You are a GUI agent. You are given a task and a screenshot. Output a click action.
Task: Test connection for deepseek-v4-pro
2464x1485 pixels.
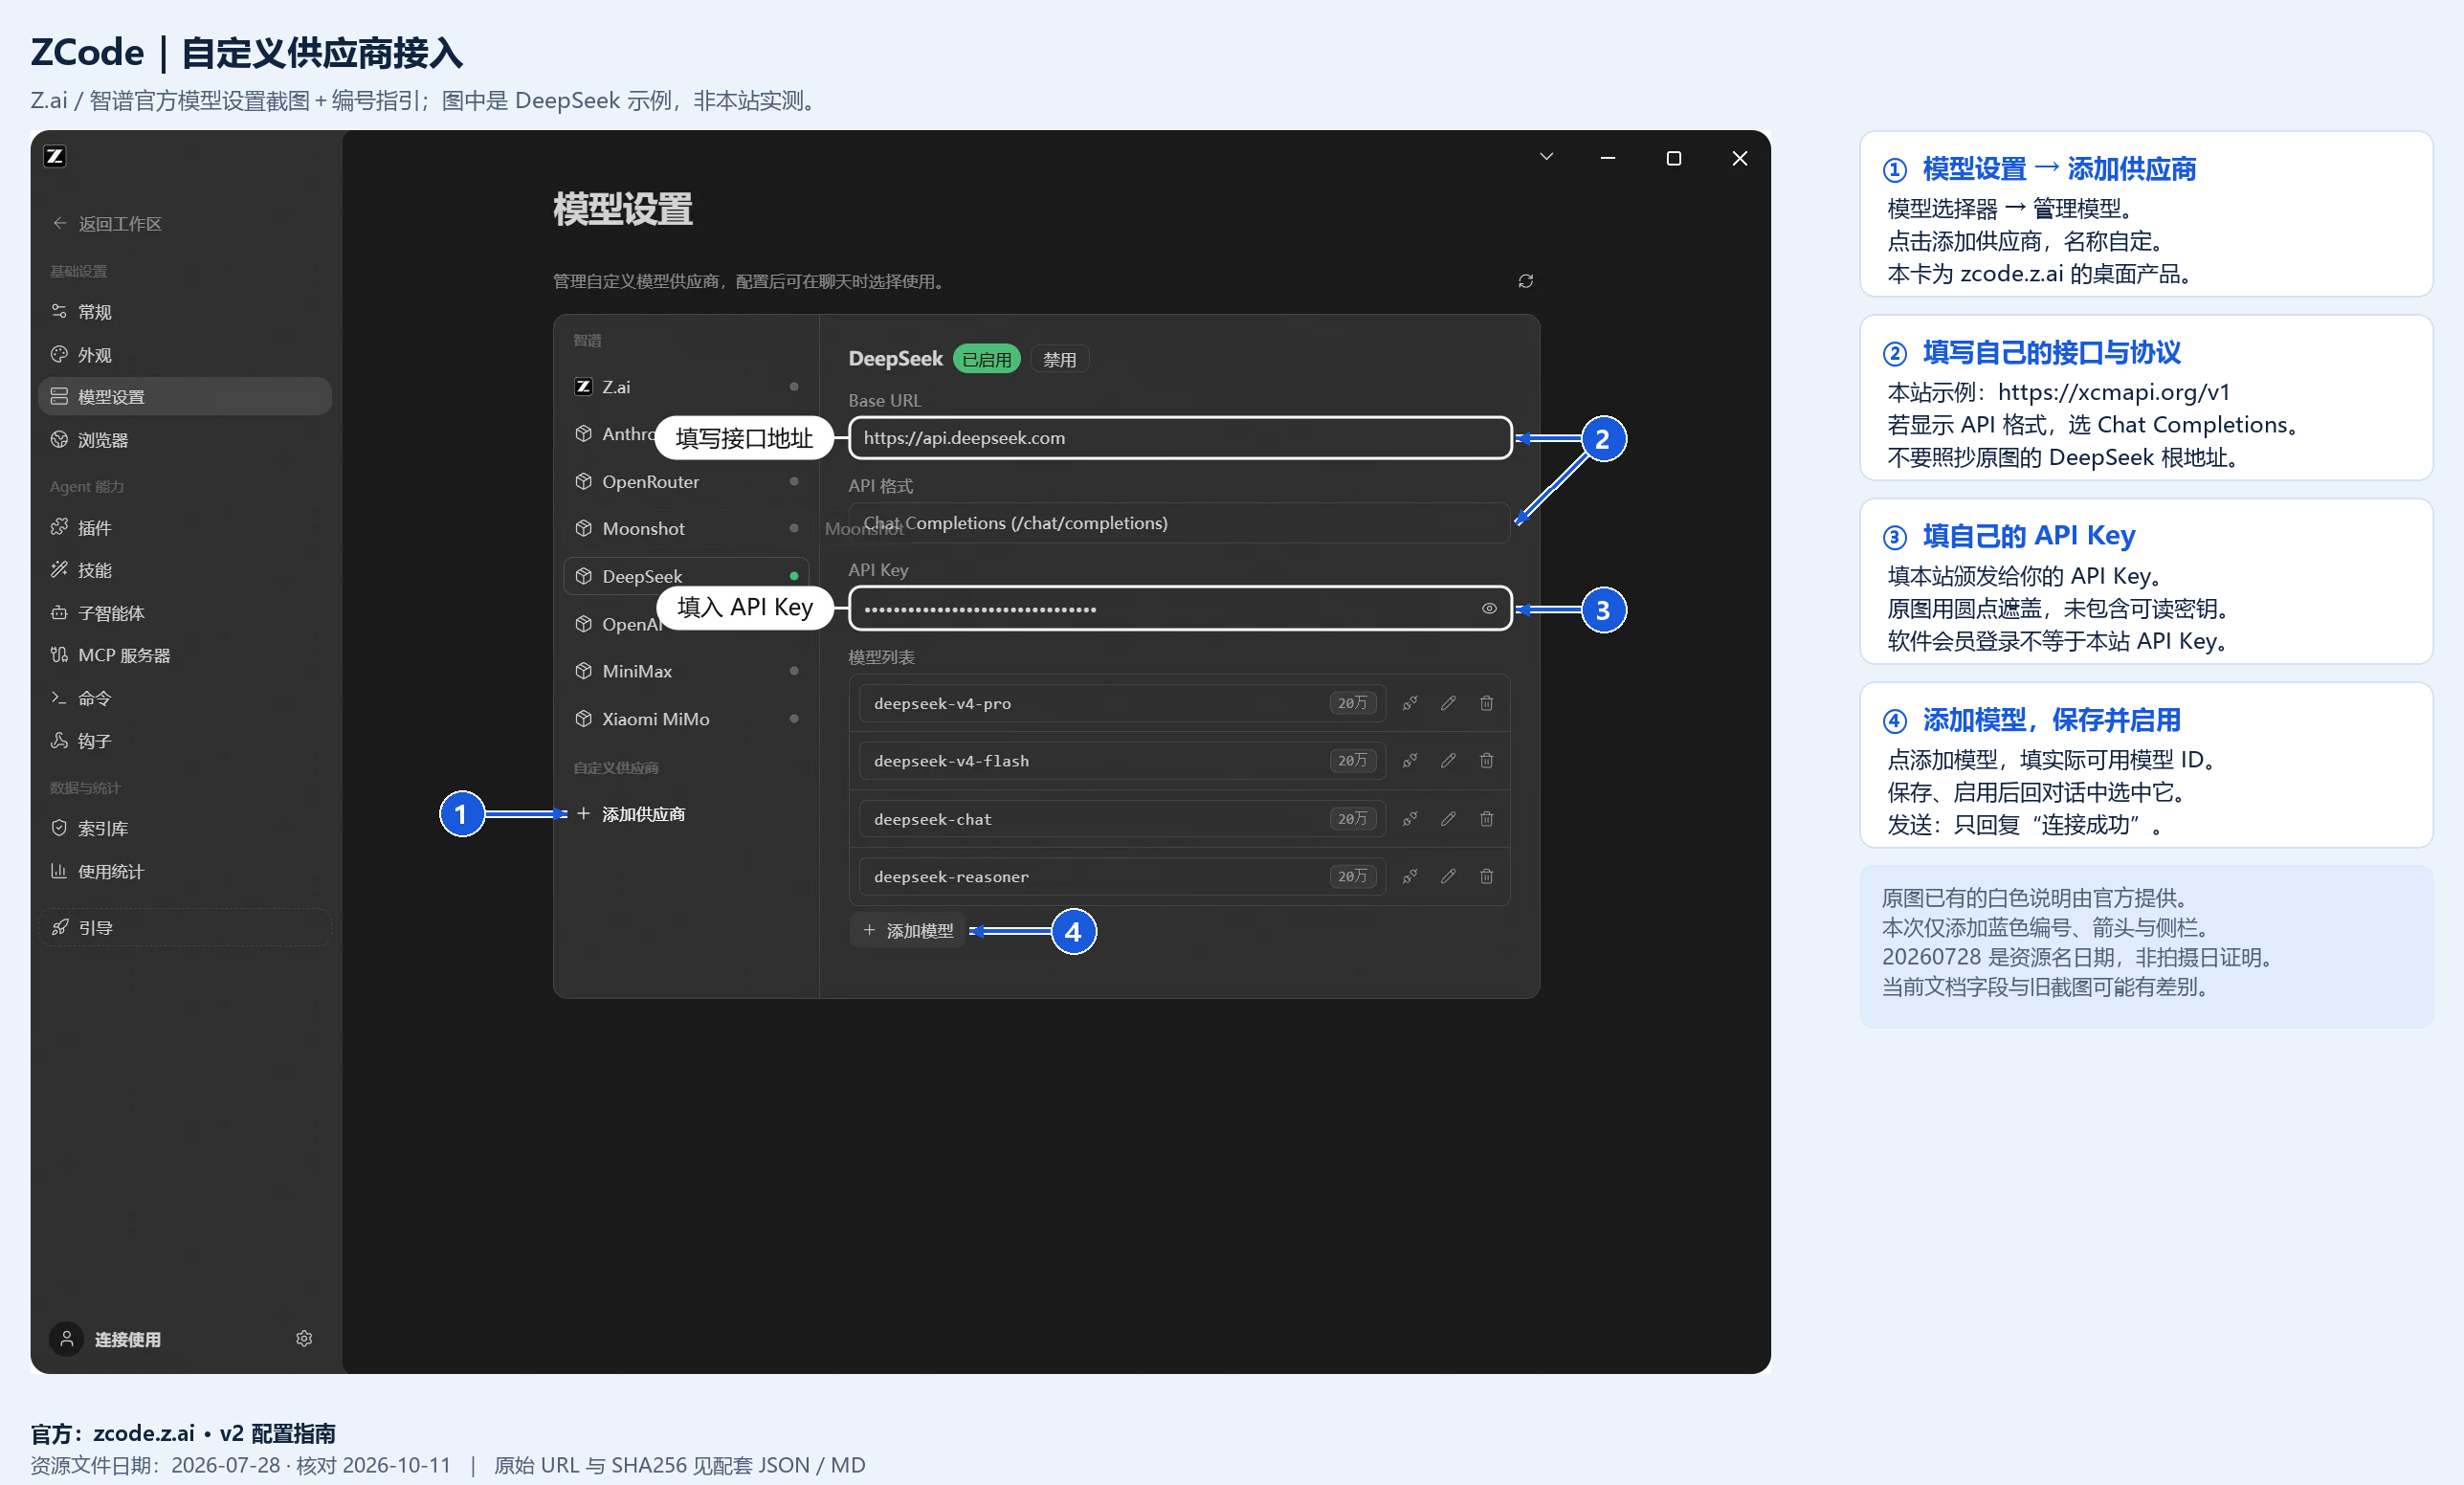point(1410,703)
